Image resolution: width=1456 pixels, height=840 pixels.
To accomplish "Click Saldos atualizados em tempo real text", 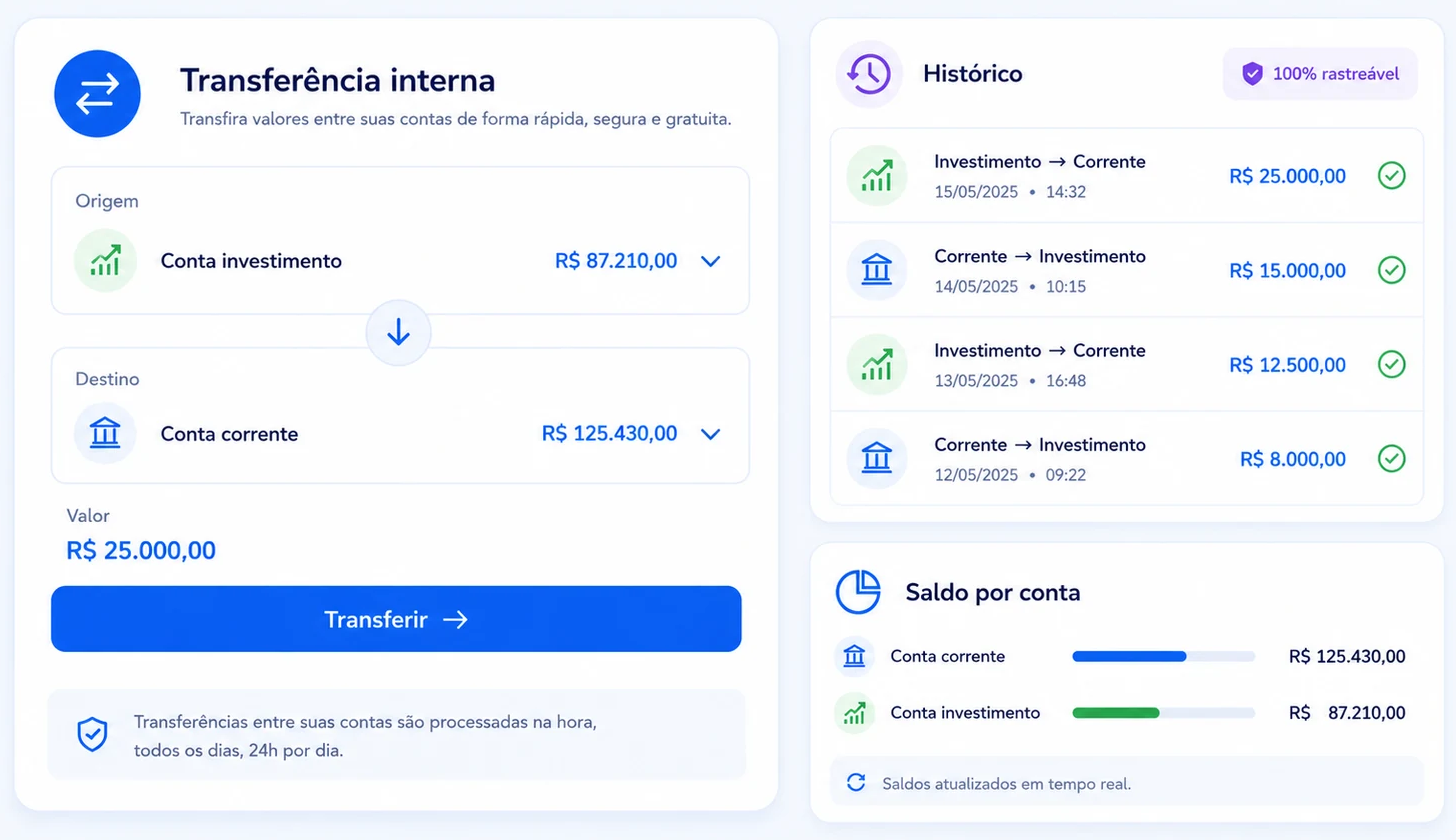I will (1007, 783).
